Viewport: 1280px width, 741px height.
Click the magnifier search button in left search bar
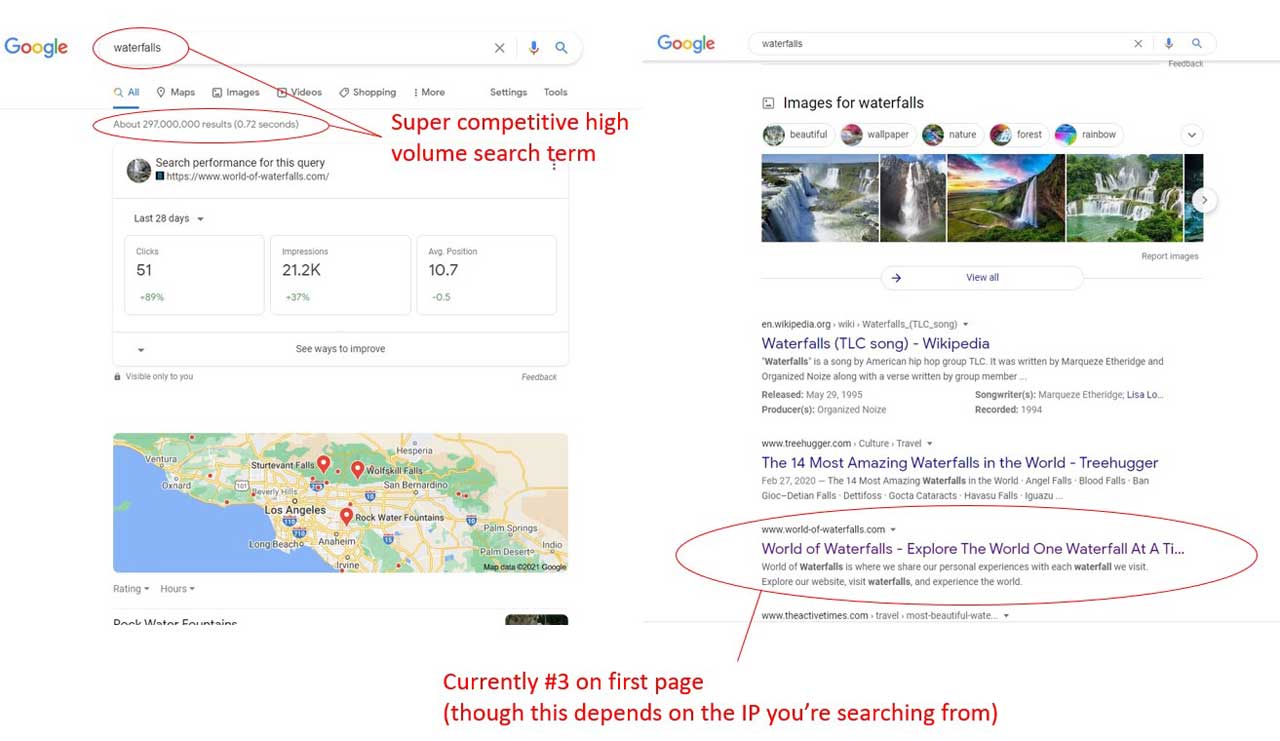(562, 48)
